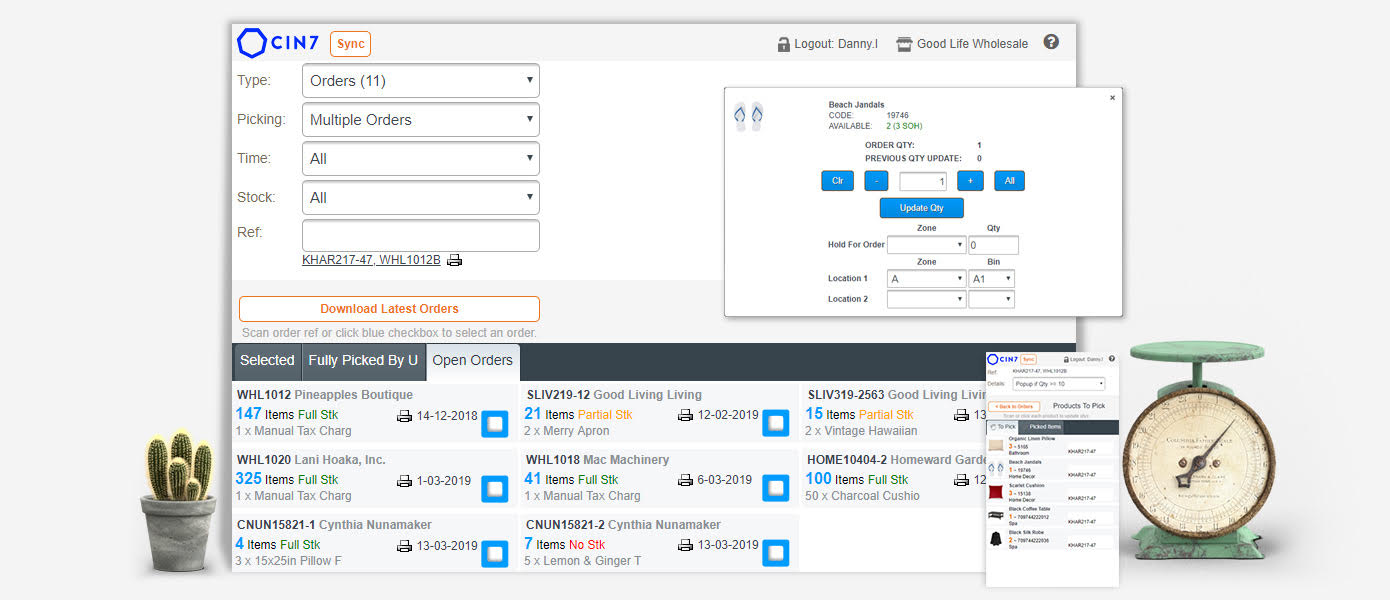Screen dimensions: 1390x600
Task: Click Hold For Order Qty field
Action: click(993, 245)
